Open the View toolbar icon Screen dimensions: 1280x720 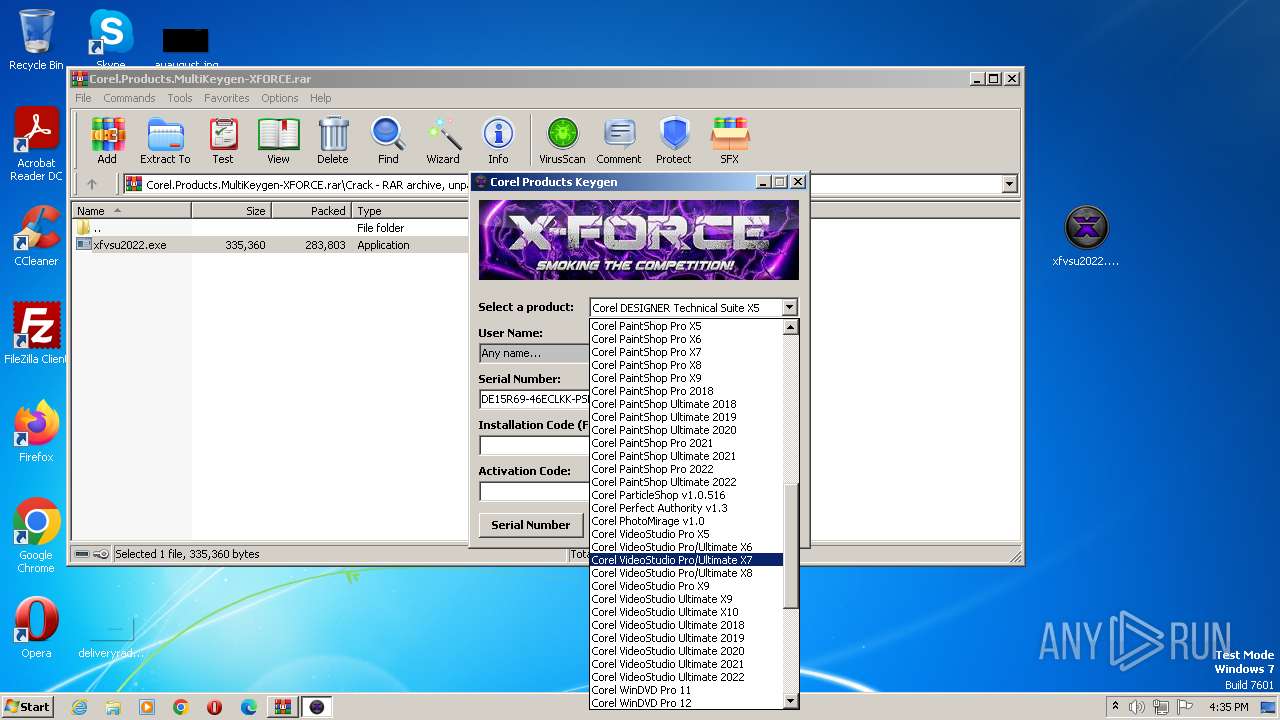click(278, 140)
